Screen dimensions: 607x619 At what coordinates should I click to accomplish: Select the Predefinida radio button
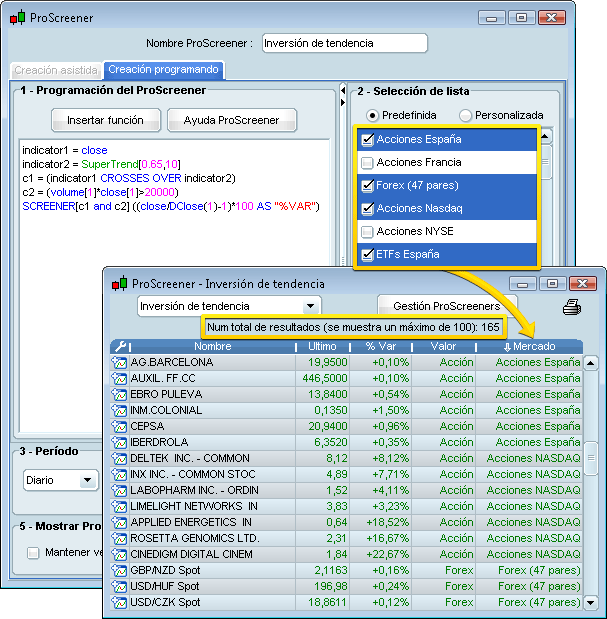point(373,116)
